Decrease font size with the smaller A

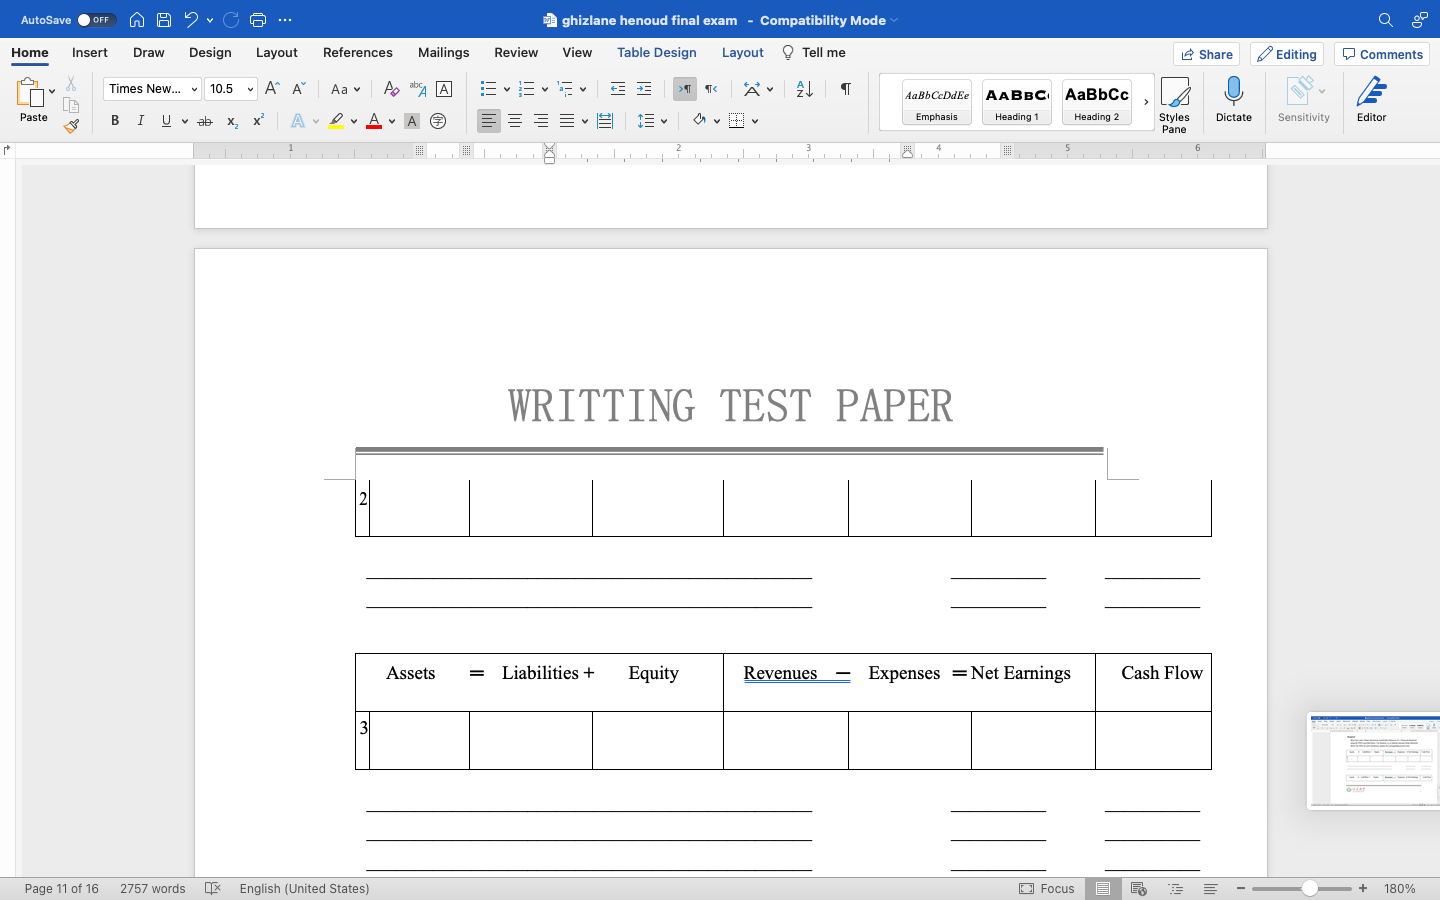[x=298, y=89]
